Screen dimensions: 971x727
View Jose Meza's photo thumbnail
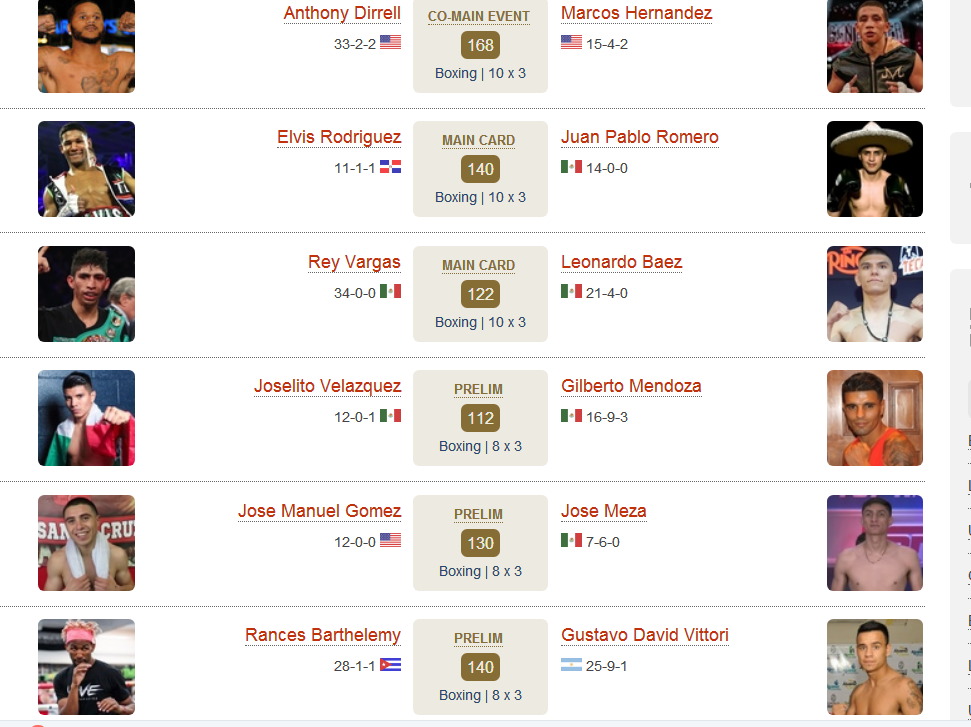[875, 543]
